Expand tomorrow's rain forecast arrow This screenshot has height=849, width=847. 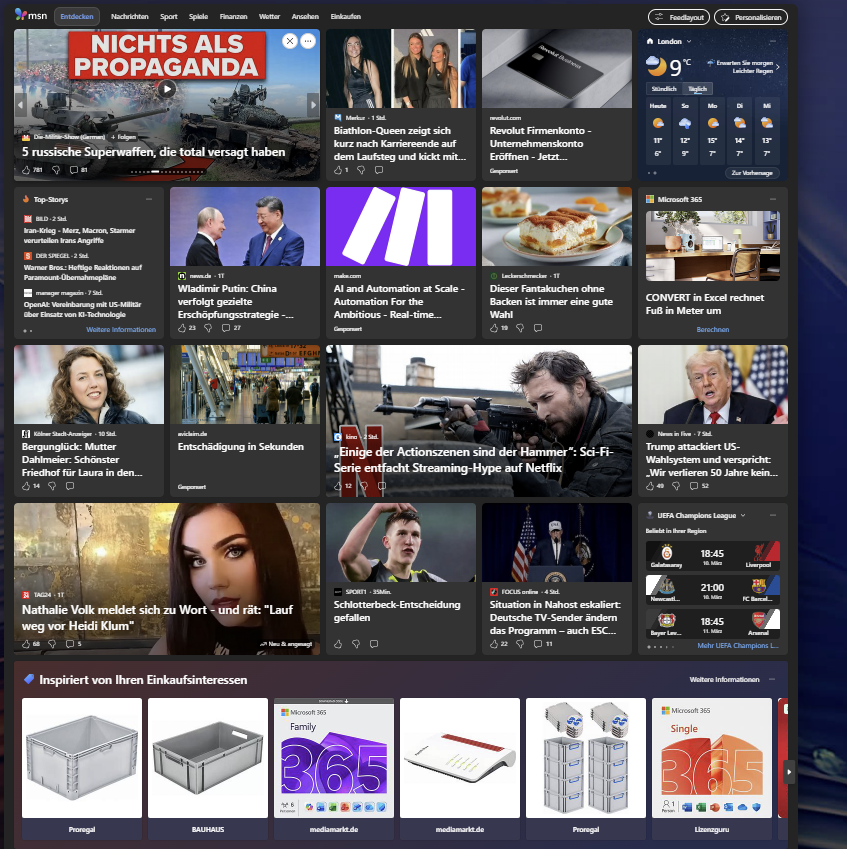click(778, 67)
